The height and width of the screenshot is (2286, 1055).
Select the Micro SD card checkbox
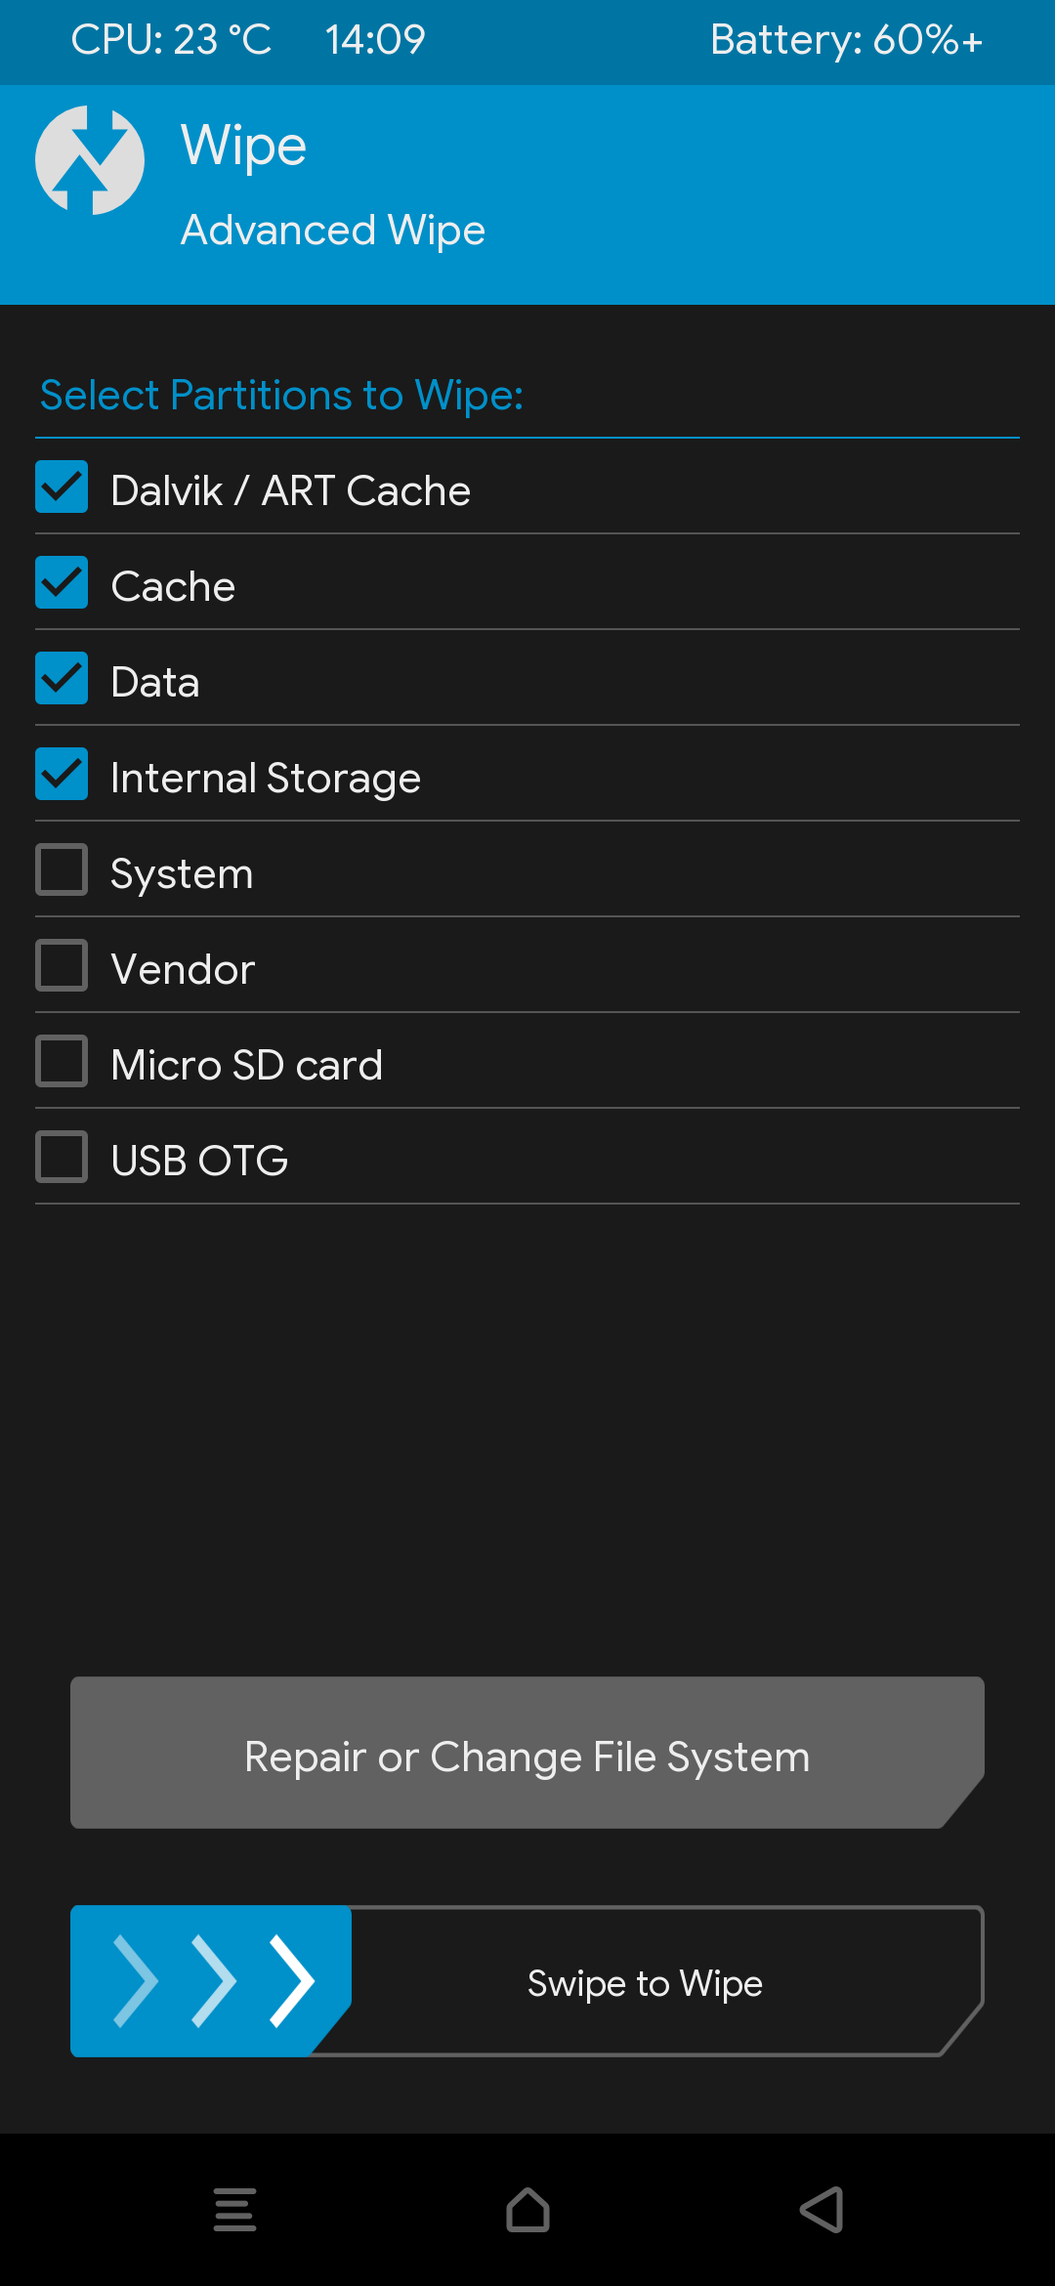[62, 1062]
